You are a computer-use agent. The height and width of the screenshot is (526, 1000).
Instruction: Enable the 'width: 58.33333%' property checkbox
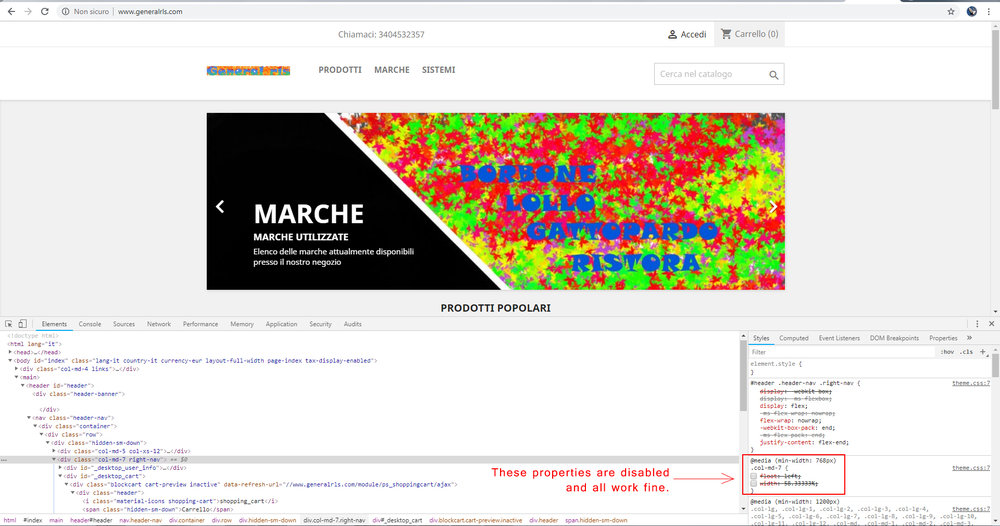[x=754, y=484]
